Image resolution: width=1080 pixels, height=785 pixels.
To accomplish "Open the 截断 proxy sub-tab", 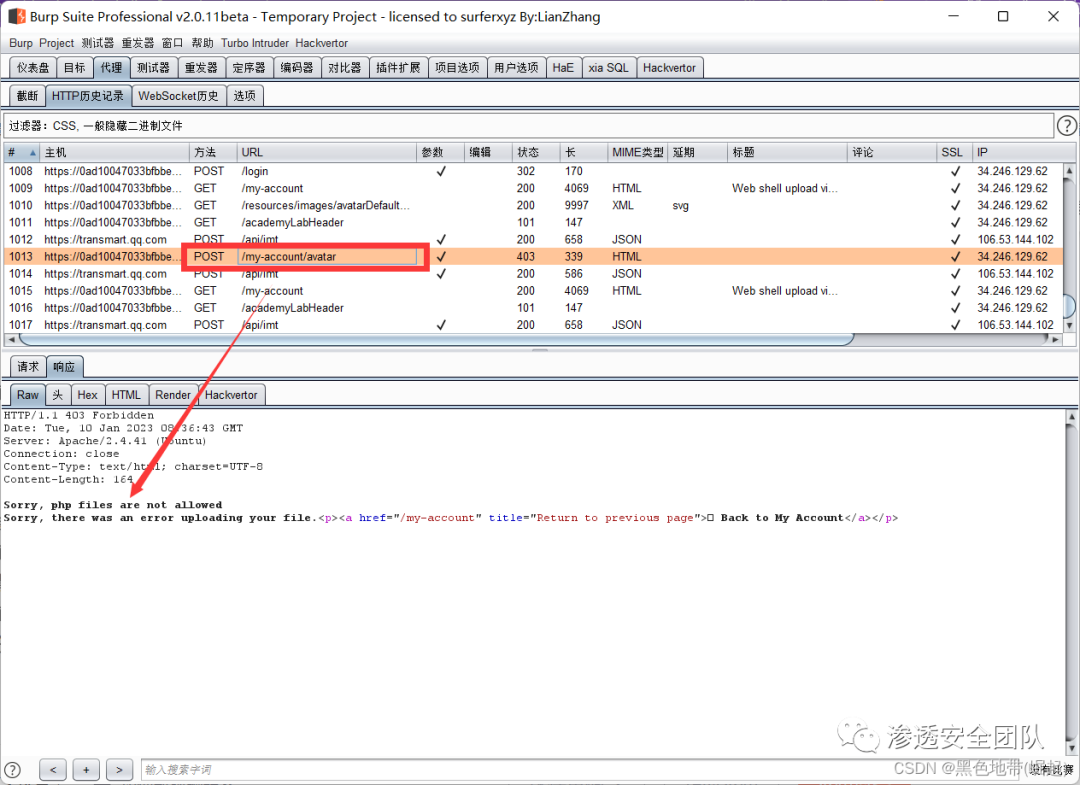I will pos(28,96).
